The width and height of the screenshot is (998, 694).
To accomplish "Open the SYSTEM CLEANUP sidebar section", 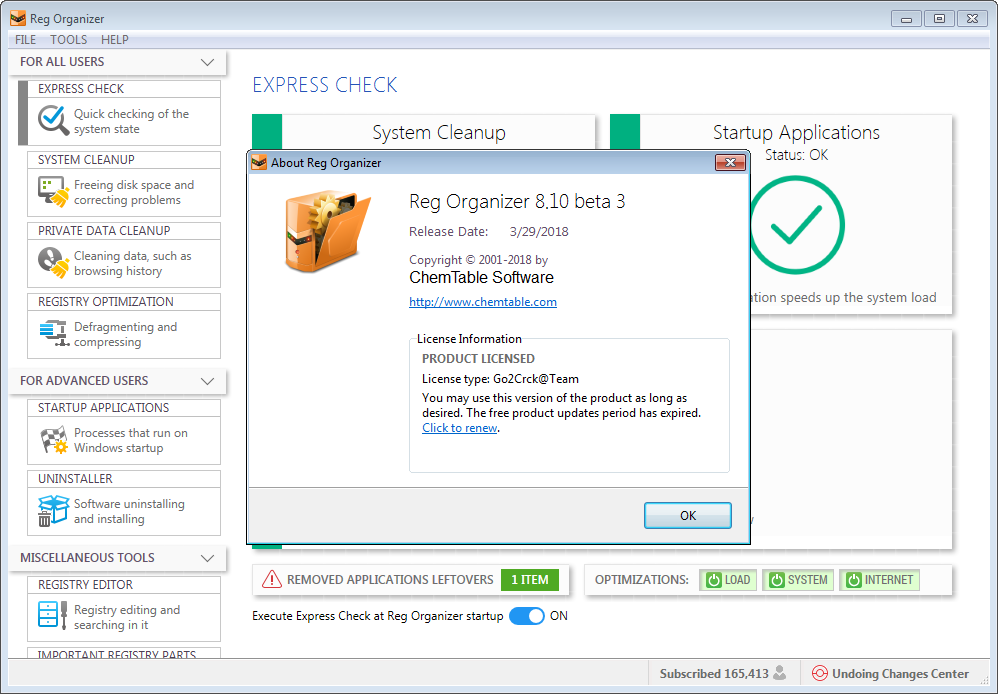I will click(x=124, y=184).
